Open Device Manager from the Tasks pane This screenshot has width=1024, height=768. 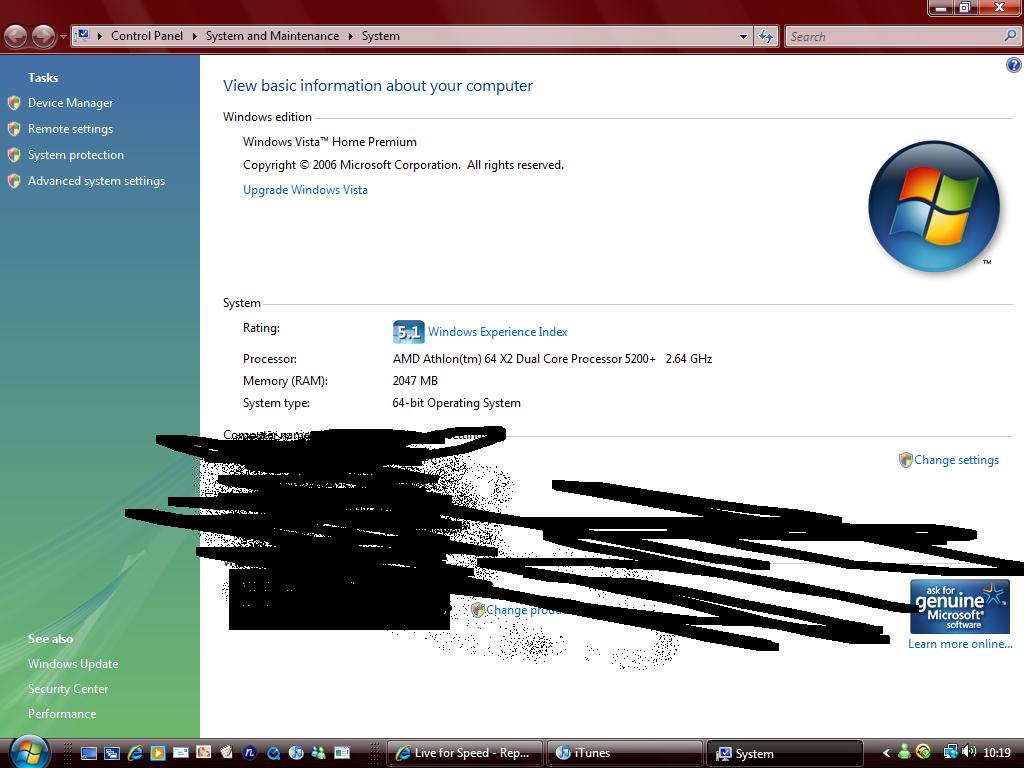coord(71,103)
